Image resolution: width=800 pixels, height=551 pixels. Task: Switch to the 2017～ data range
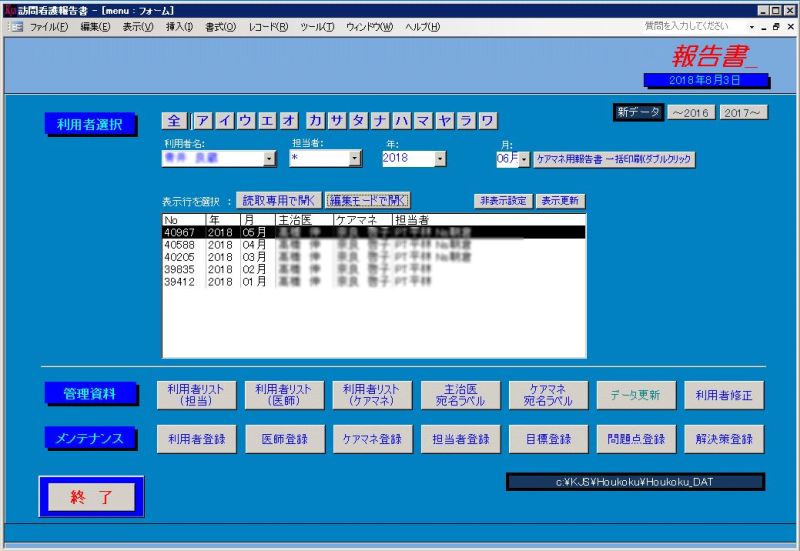[743, 113]
